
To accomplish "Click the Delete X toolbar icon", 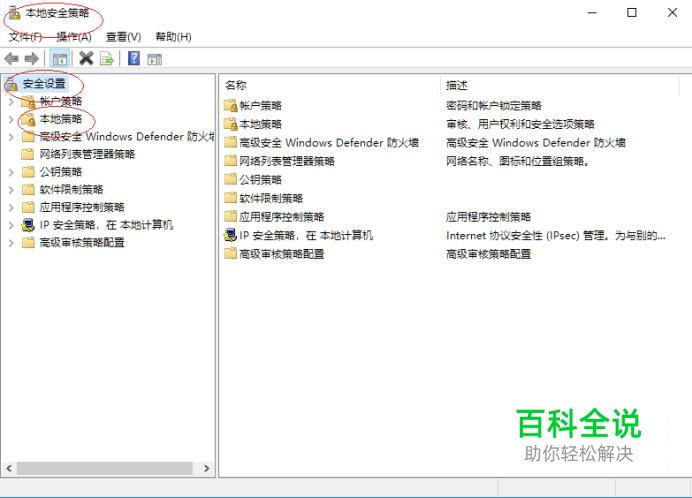I will tap(86, 58).
